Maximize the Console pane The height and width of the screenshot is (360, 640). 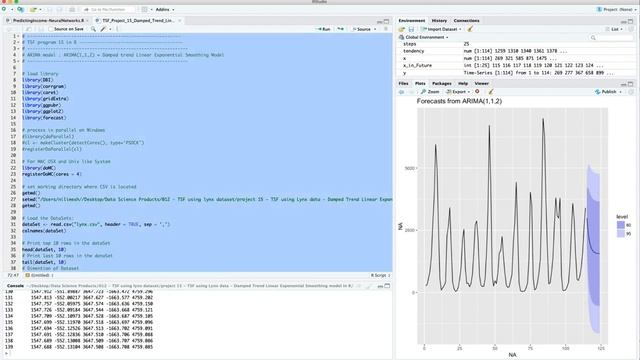pos(387,286)
